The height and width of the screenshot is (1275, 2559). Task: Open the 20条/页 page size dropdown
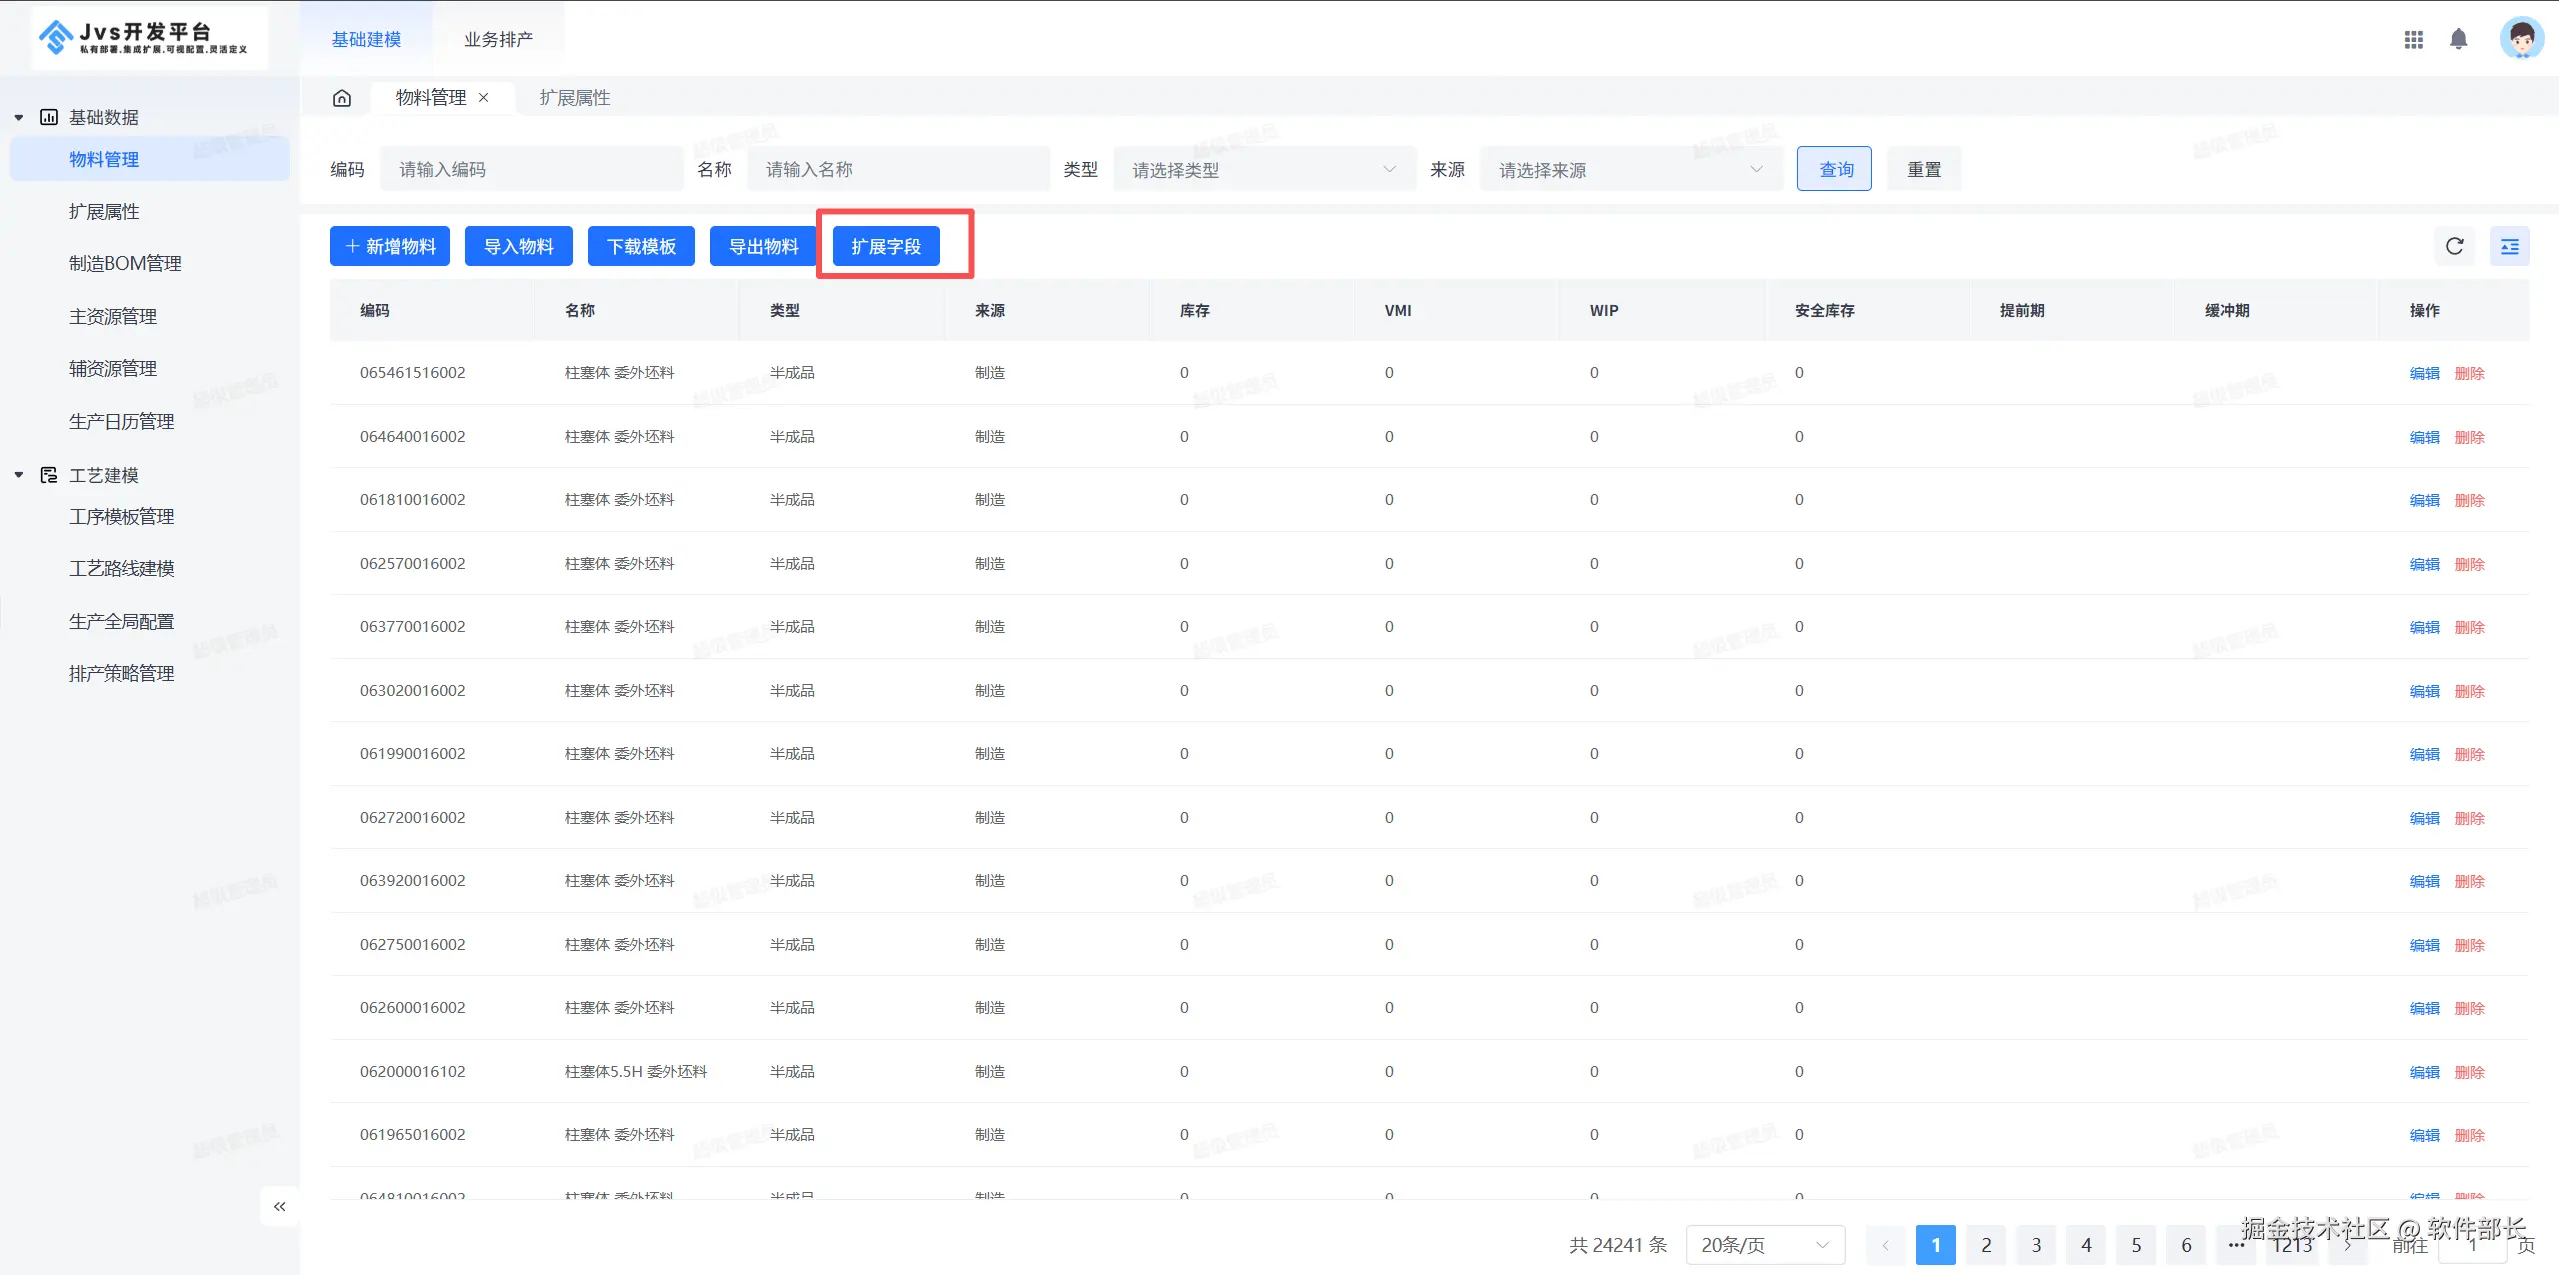[x=1764, y=1245]
